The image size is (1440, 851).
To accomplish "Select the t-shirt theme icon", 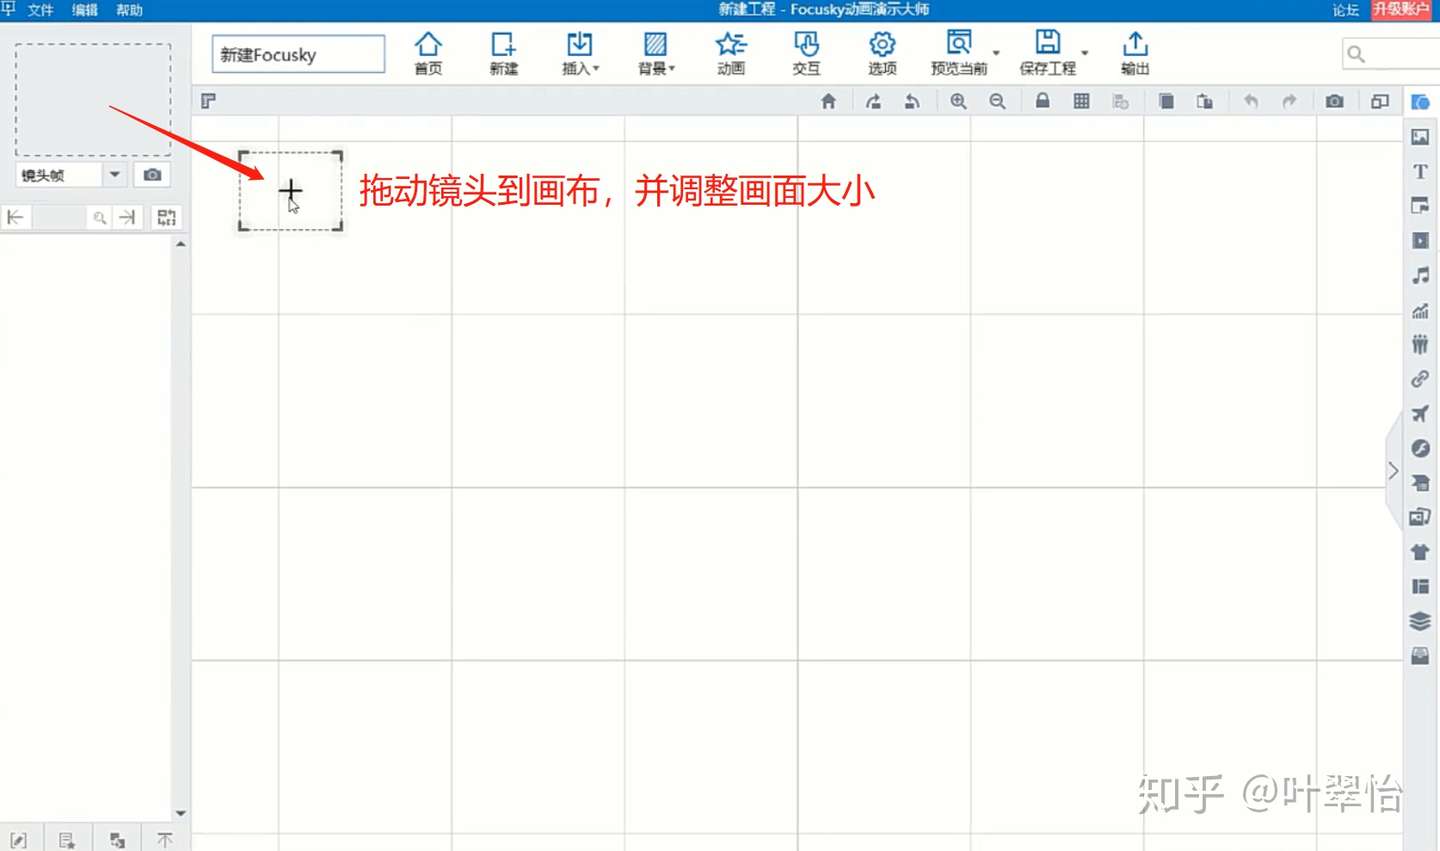I will (1420, 552).
